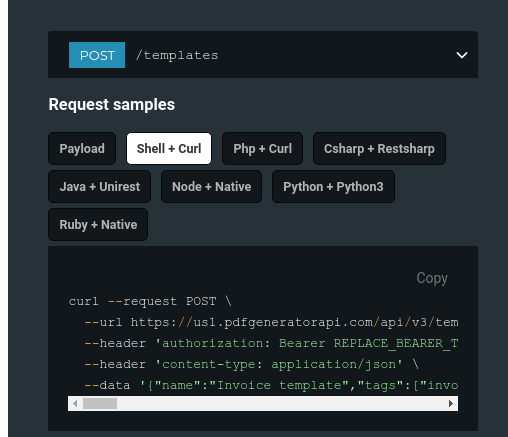Viewport: 508px width, 437px height.
Task: Copy the curl code snippet
Action: pos(432,278)
